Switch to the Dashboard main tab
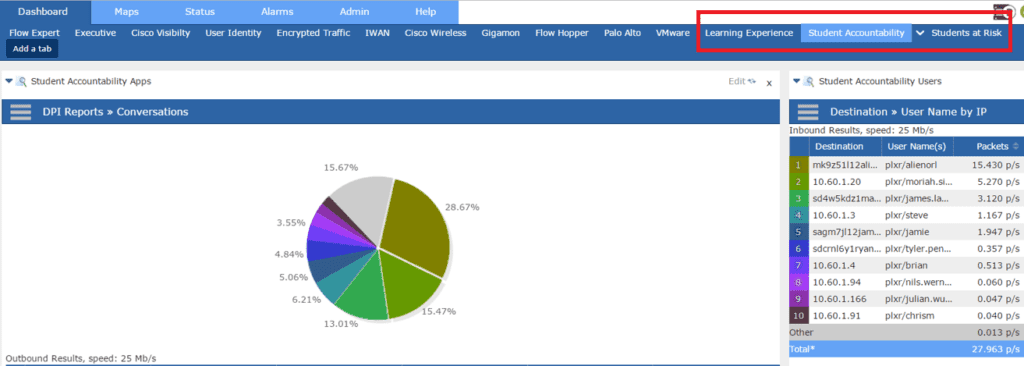 (42, 12)
